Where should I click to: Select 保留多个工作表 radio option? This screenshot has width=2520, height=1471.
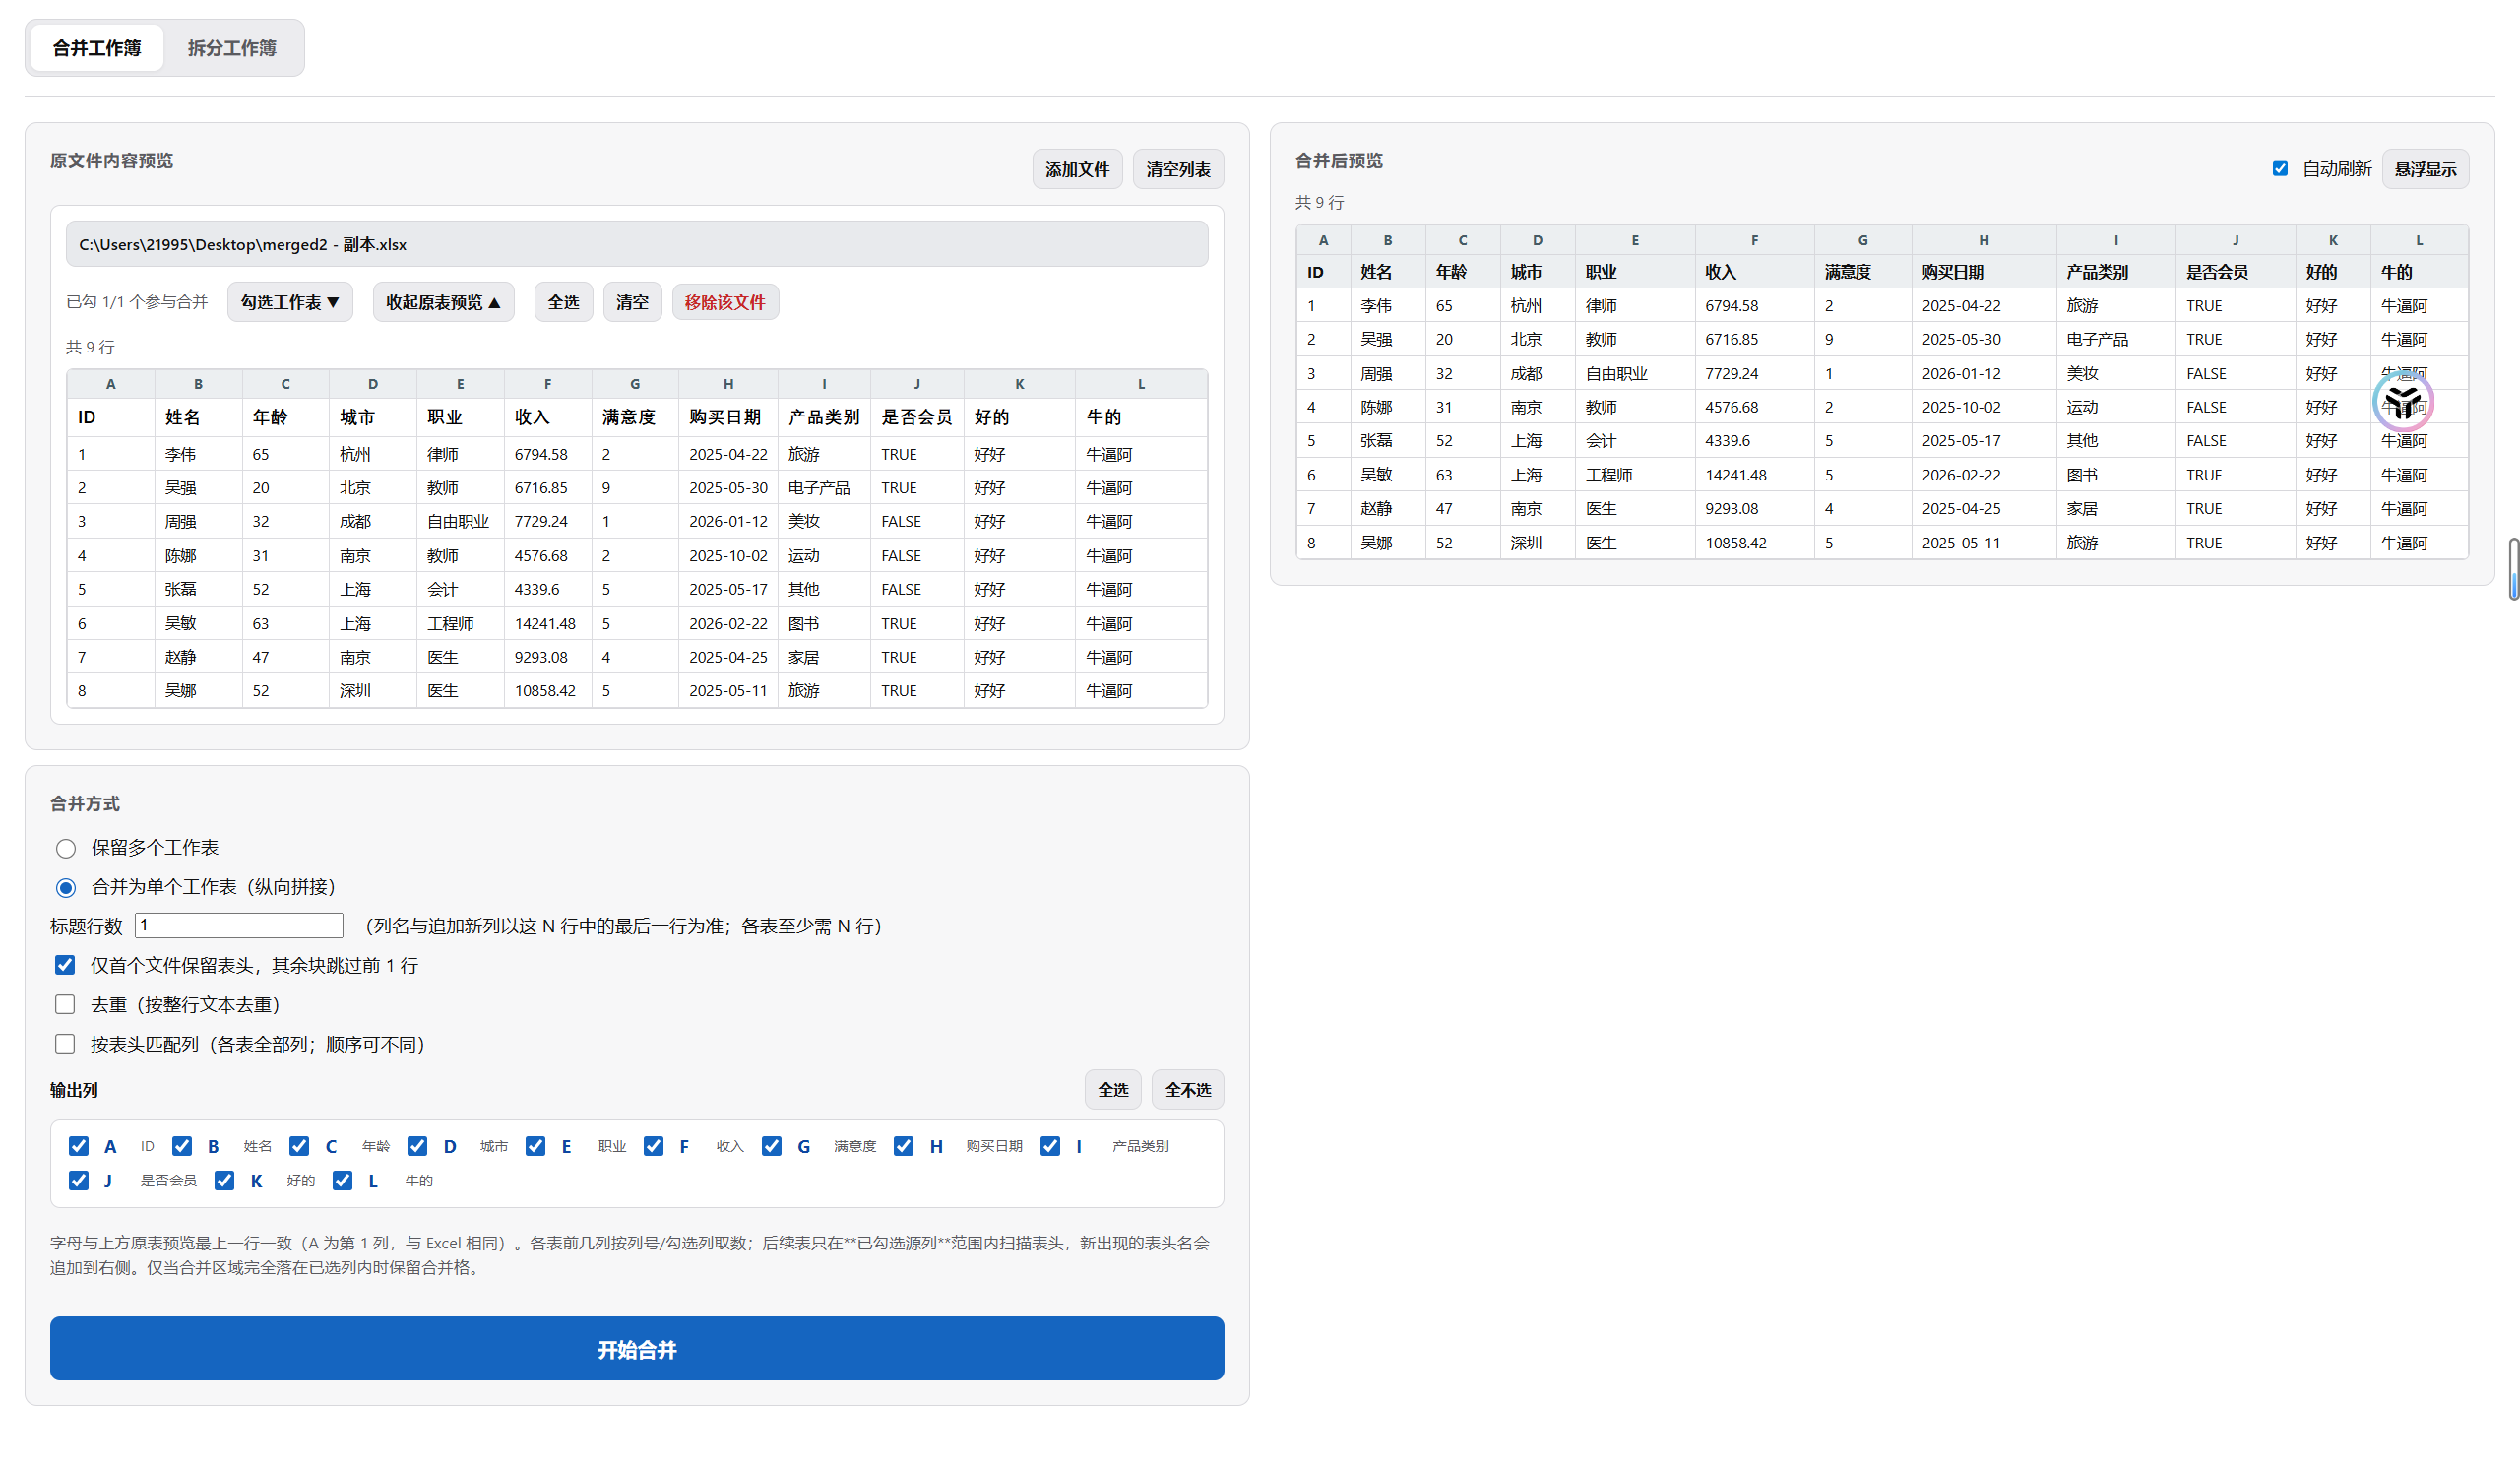tap(66, 848)
